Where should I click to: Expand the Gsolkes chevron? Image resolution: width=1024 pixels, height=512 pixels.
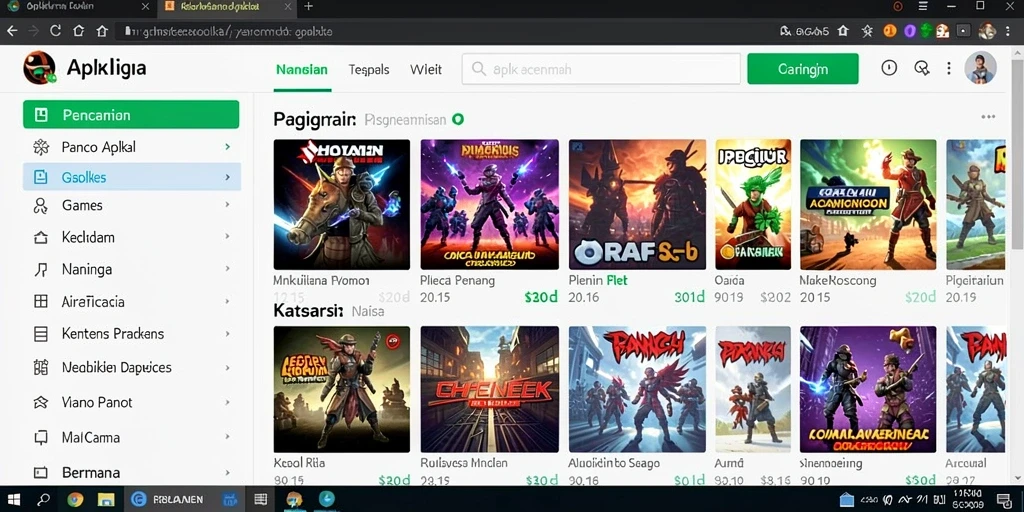coord(227,177)
